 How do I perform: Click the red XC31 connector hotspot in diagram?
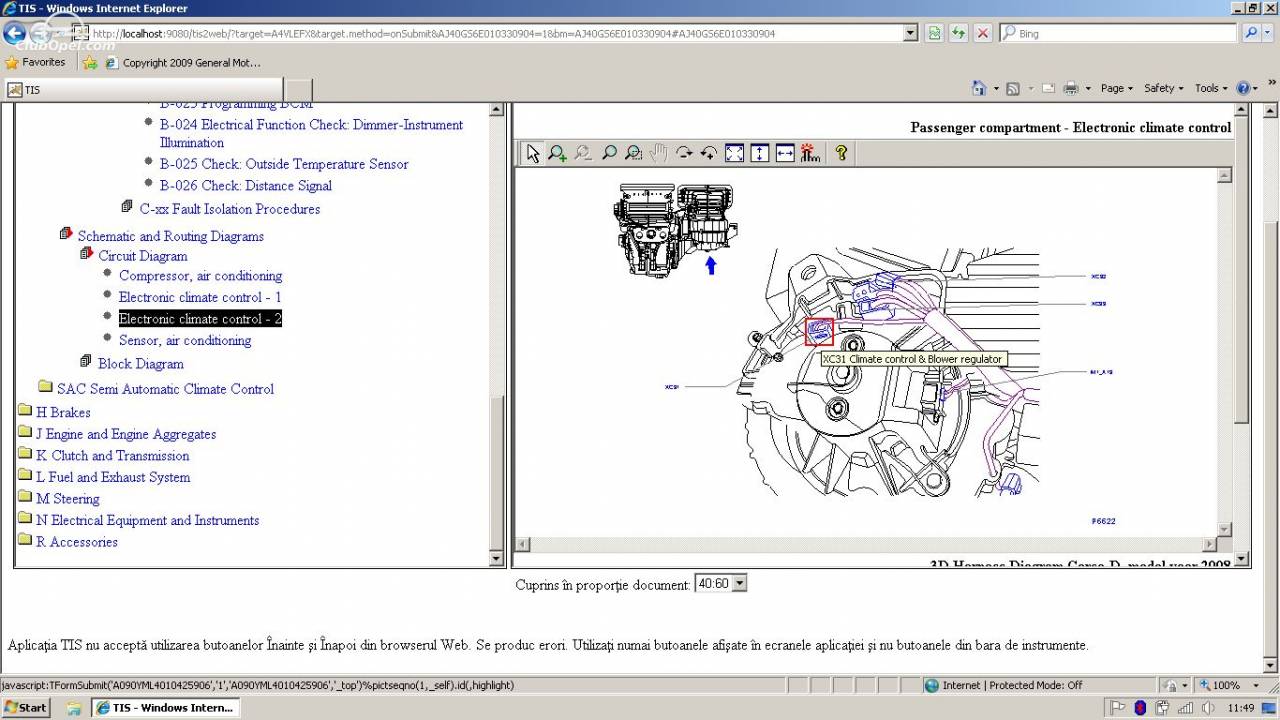click(819, 332)
